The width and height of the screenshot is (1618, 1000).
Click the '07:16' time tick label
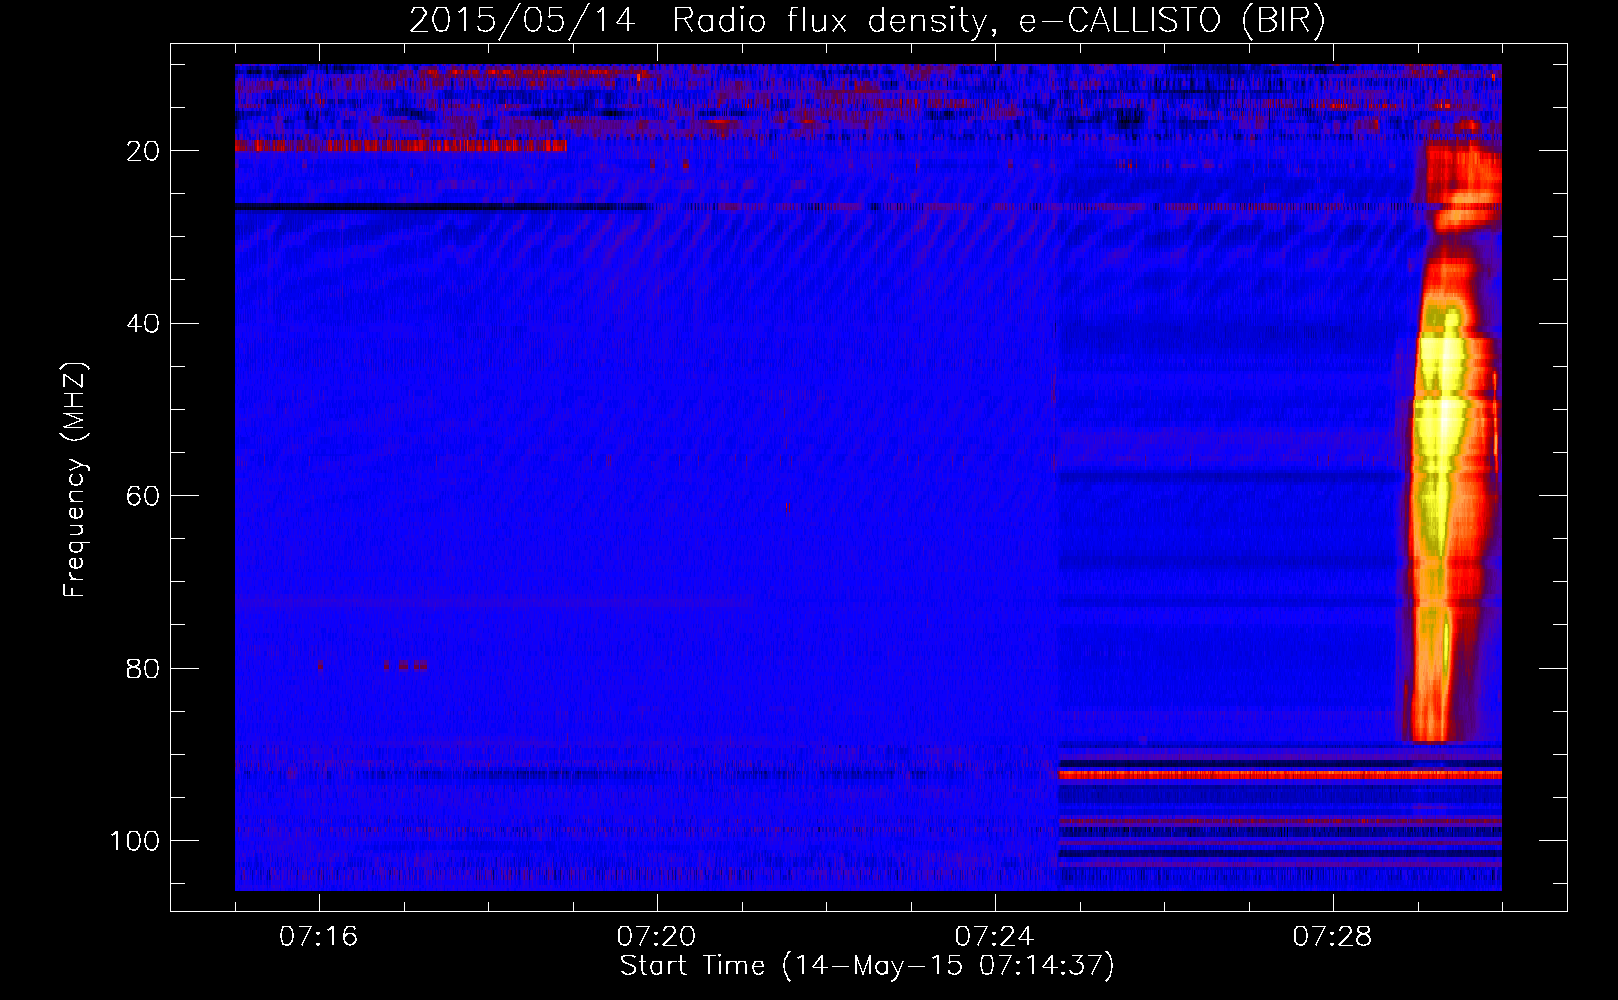click(x=319, y=937)
